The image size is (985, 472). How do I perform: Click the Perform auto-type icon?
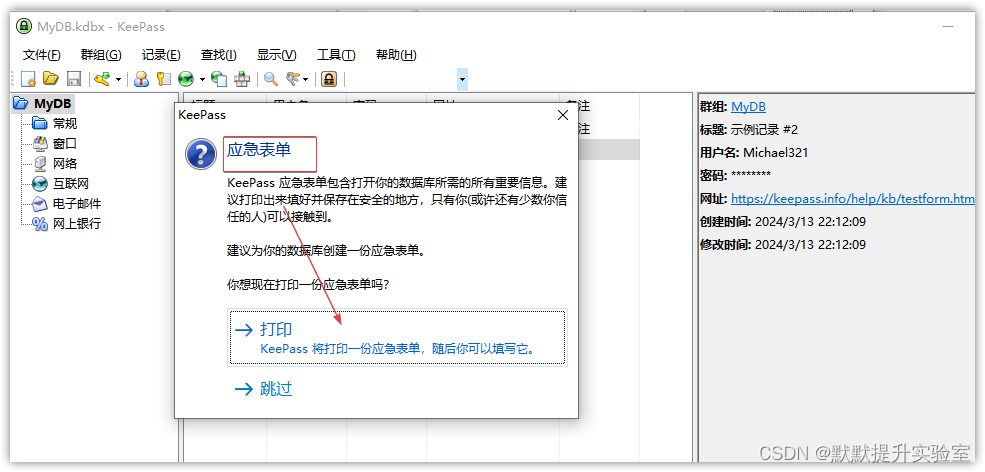click(x=242, y=79)
